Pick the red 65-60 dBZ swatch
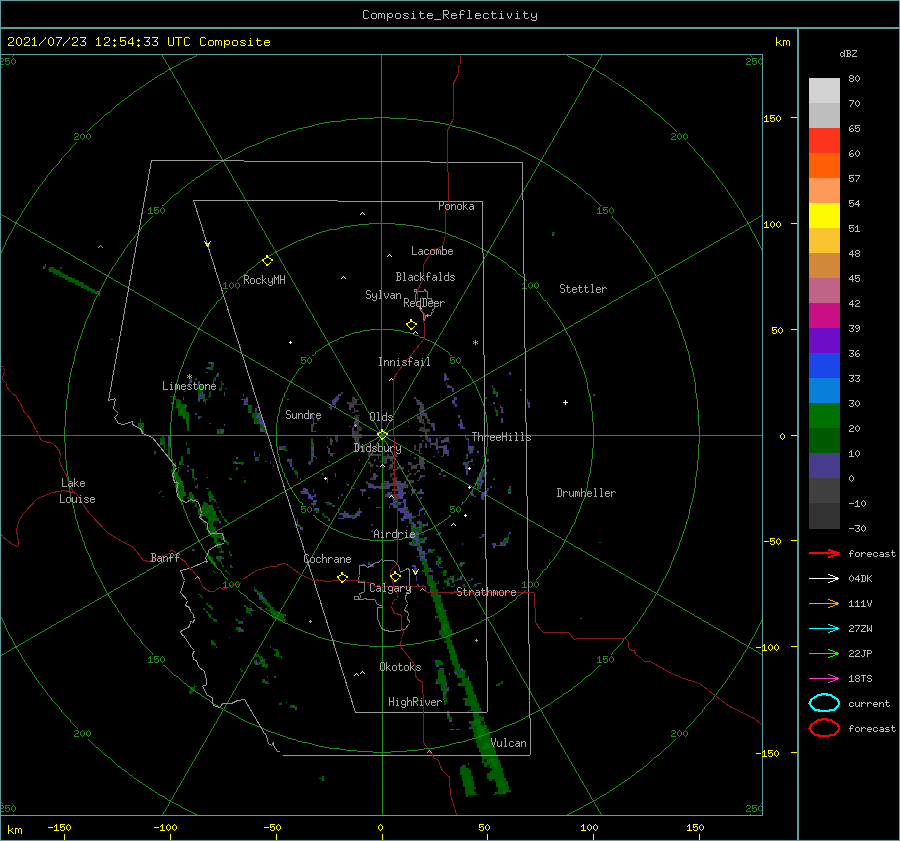 coord(824,141)
